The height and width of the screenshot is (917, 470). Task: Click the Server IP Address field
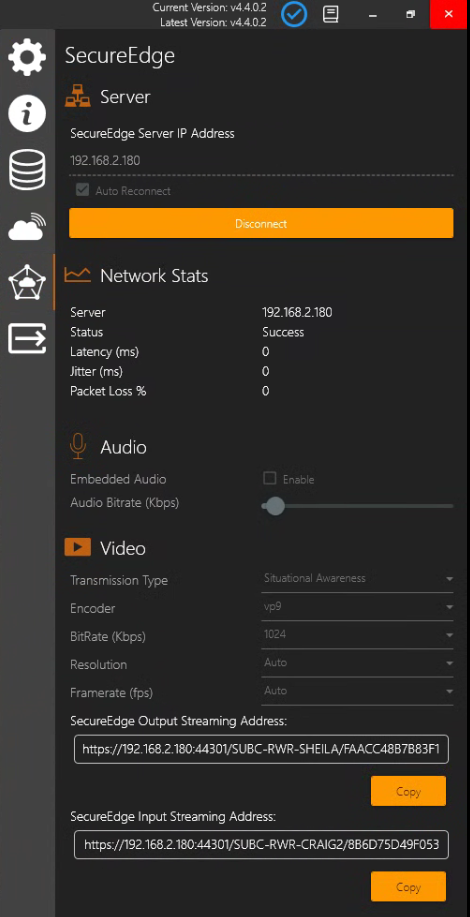click(x=261, y=161)
